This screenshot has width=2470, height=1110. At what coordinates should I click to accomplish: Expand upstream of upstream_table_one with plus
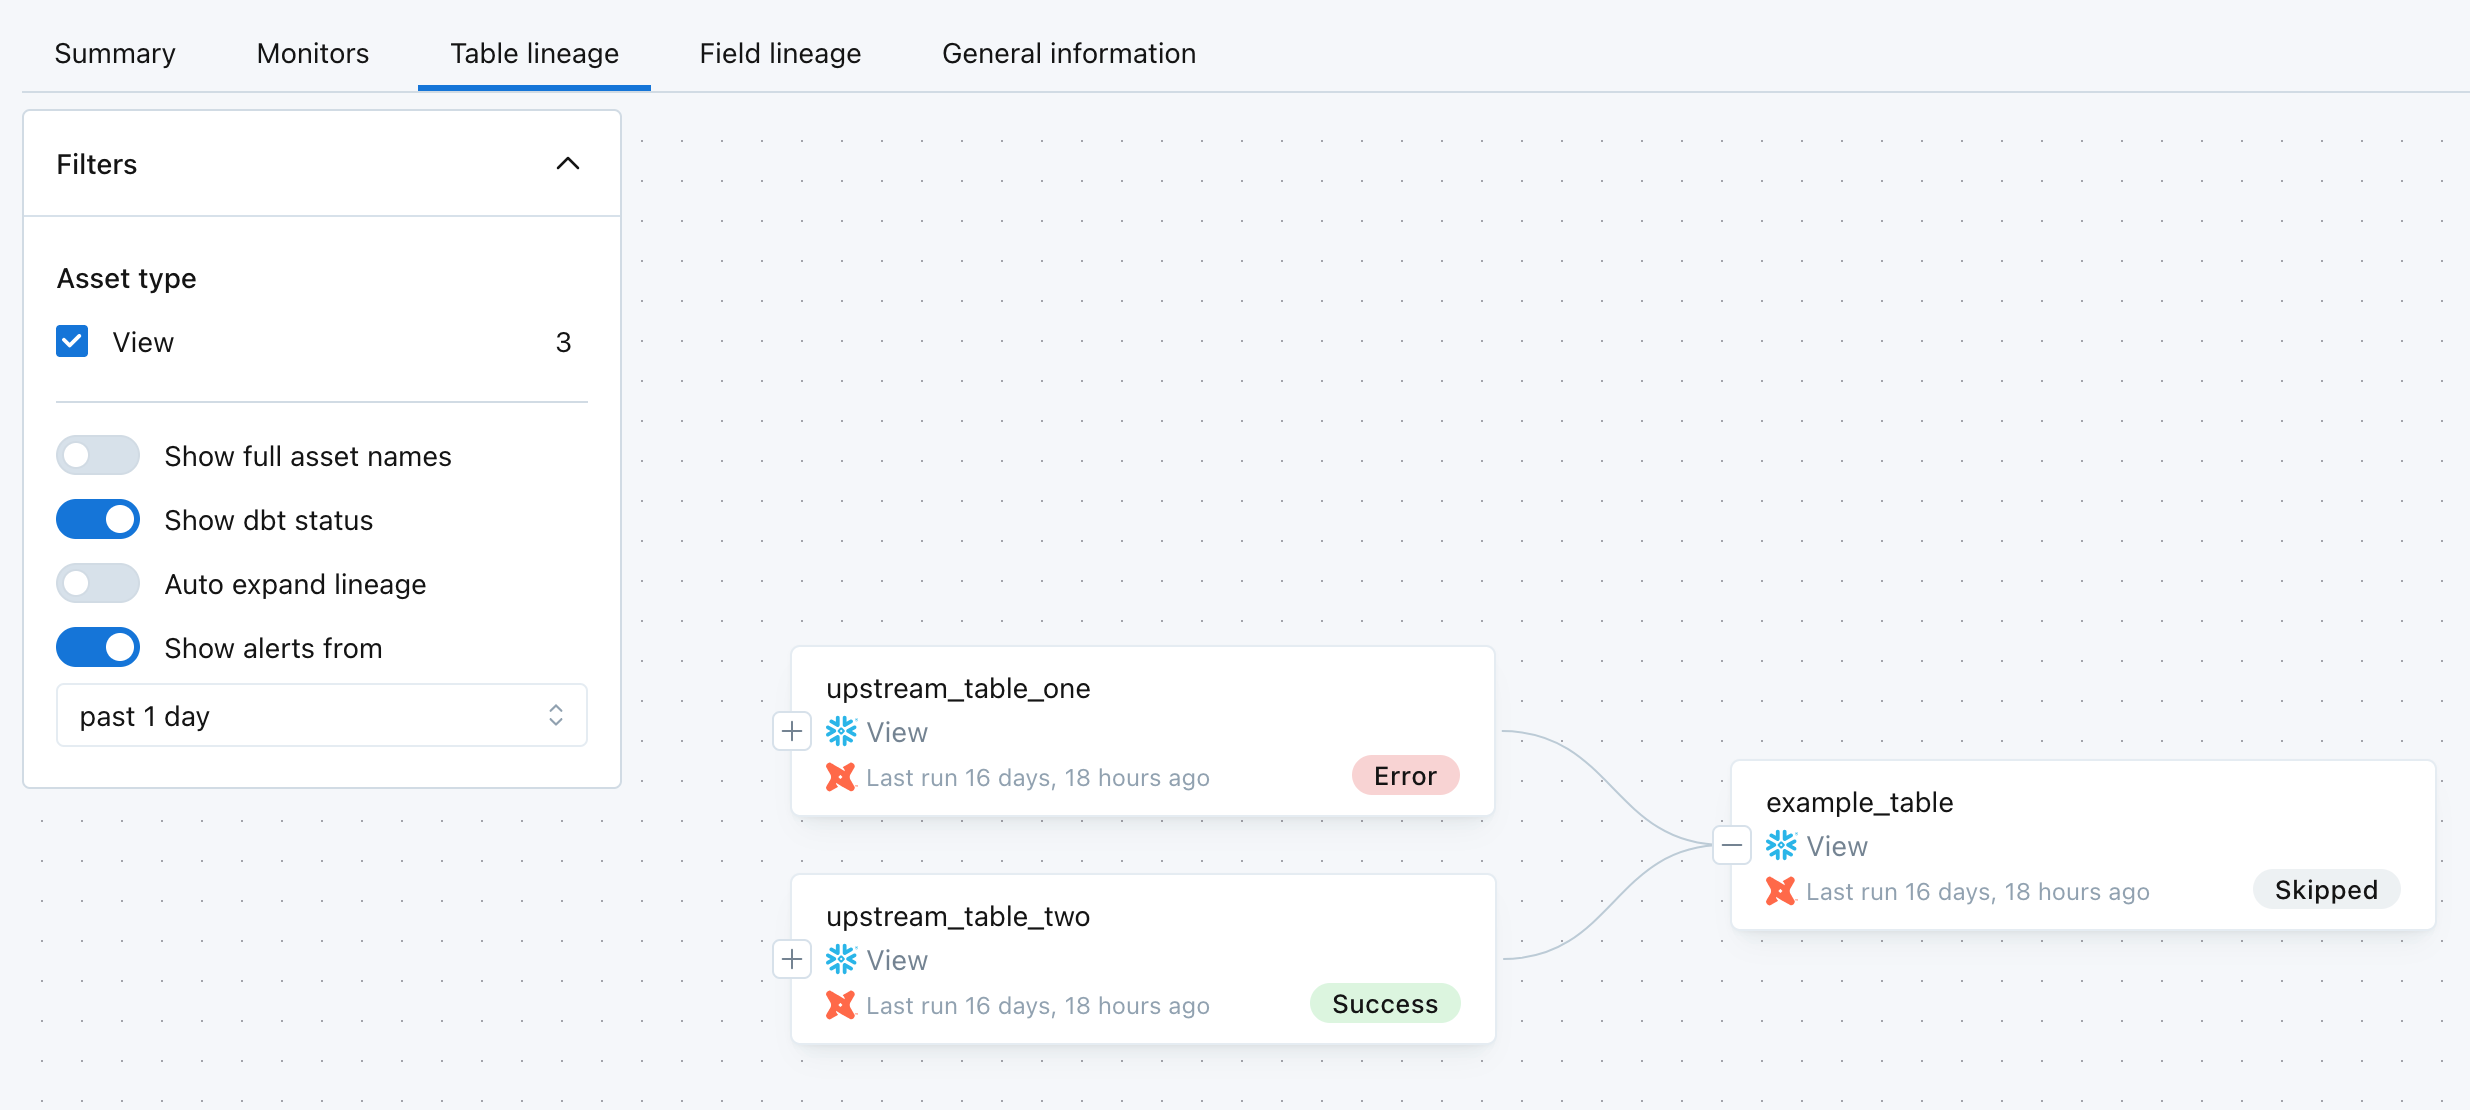point(792,732)
